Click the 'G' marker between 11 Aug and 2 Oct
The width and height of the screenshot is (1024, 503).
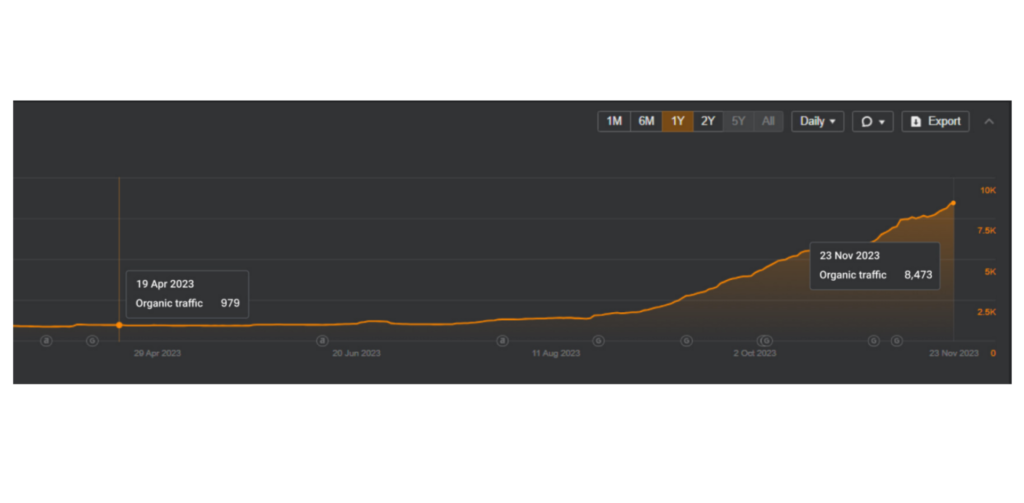[x=686, y=341]
